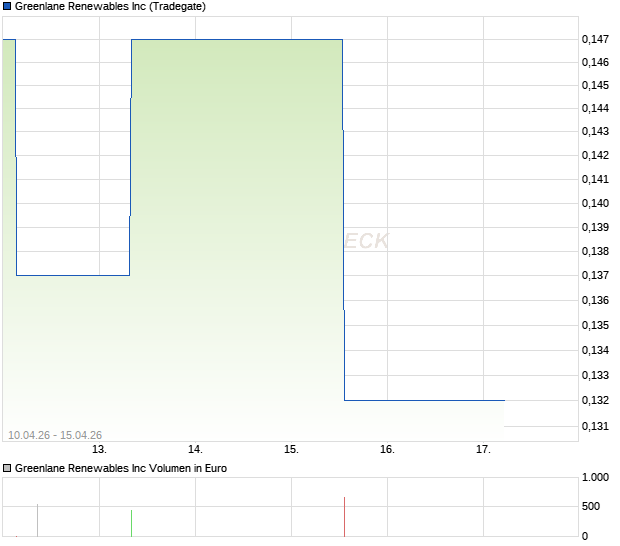620x546 pixels.
Task: Click the gray volume legend square
Action: tap(7, 468)
